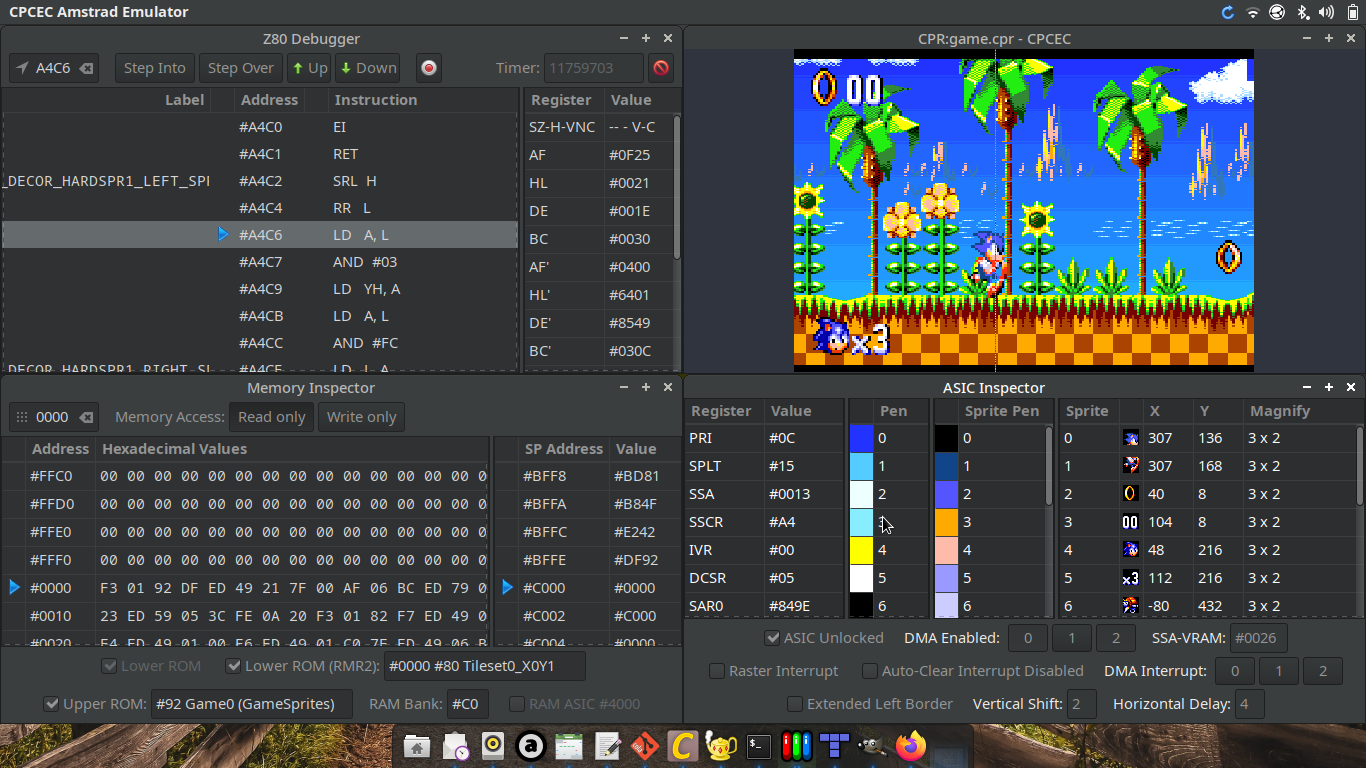Select the sprite 5 'x3' thumbnail icon
1366x768 pixels.
(1131, 578)
